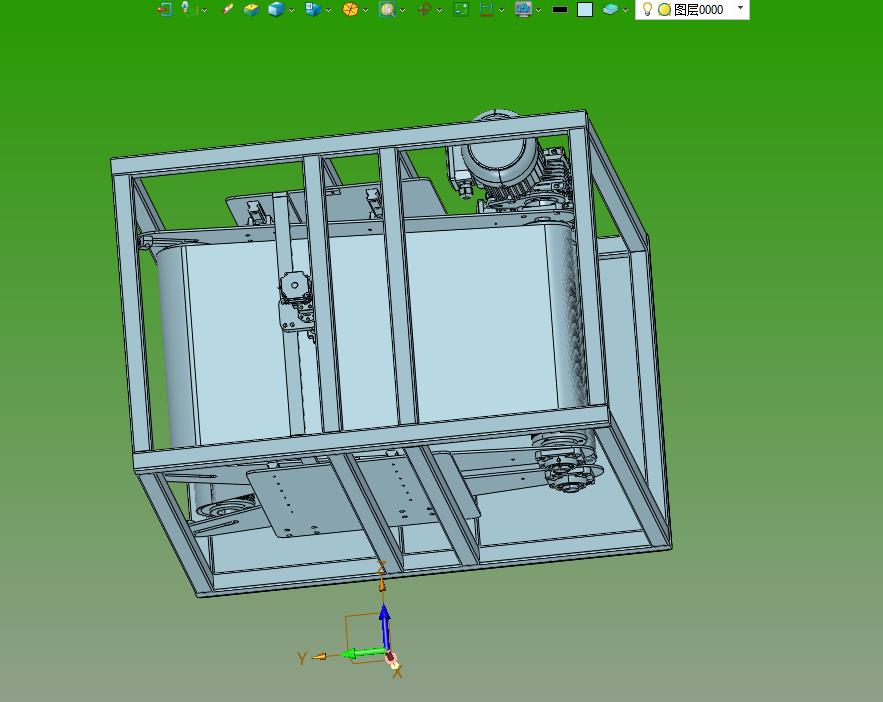Click the teal layer plate icon
This screenshot has height=702, width=883.
pyautogui.click(x=610, y=10)
